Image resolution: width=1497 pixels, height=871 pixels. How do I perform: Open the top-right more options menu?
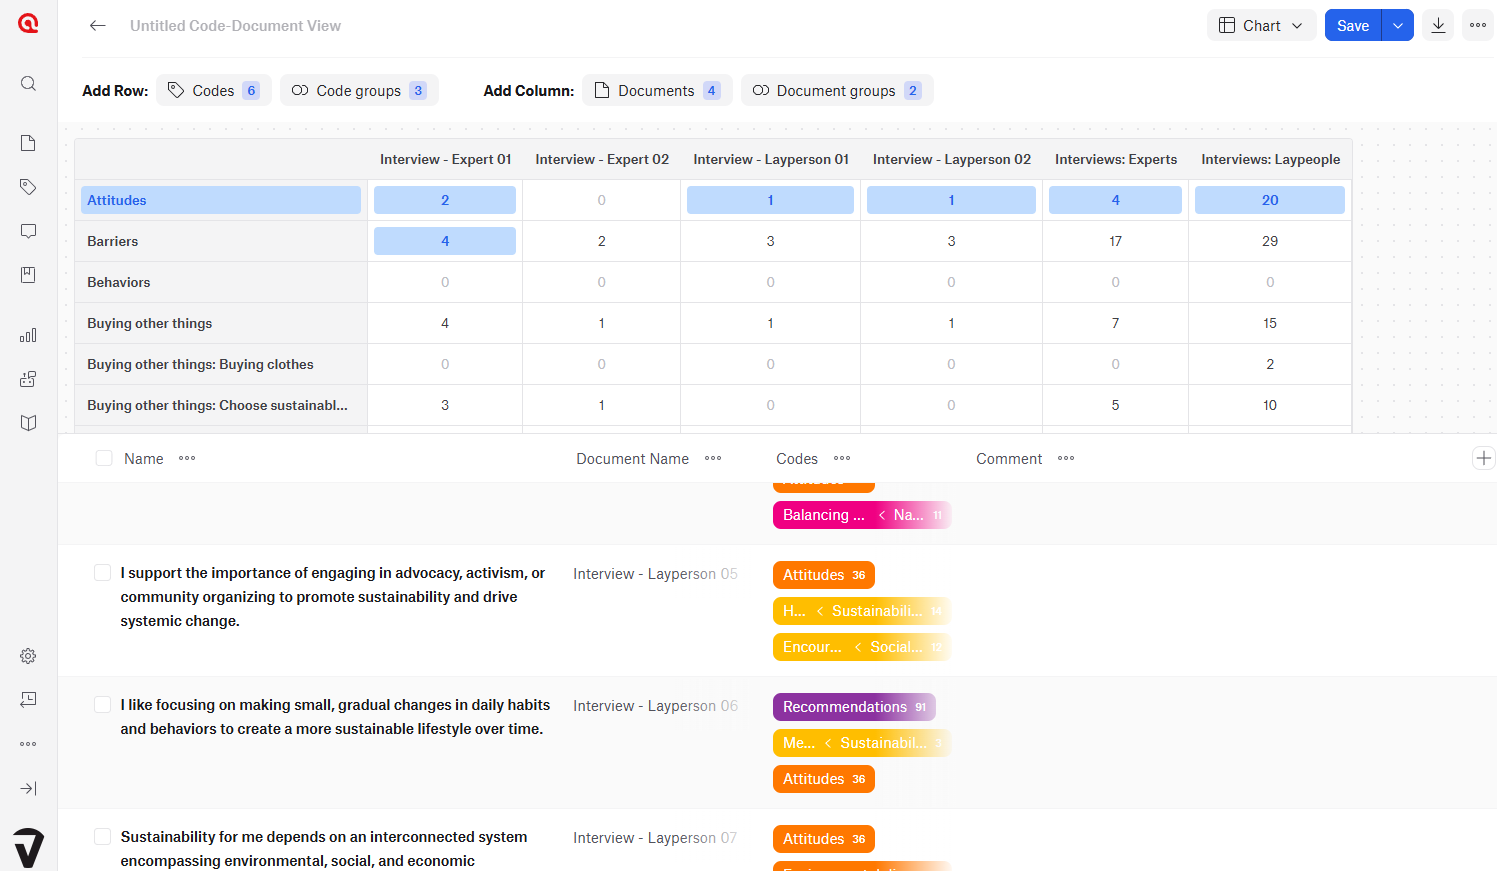coord(1478,25)
